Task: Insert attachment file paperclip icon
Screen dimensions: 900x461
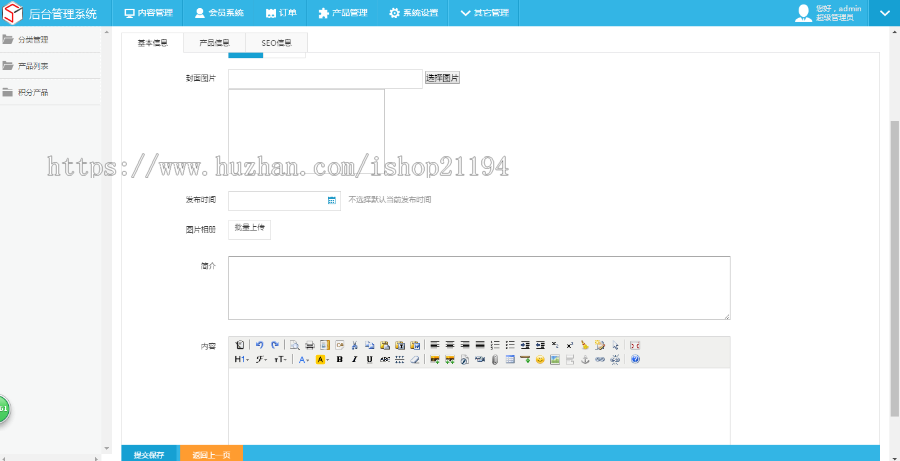Action: [x=495, y=359]
